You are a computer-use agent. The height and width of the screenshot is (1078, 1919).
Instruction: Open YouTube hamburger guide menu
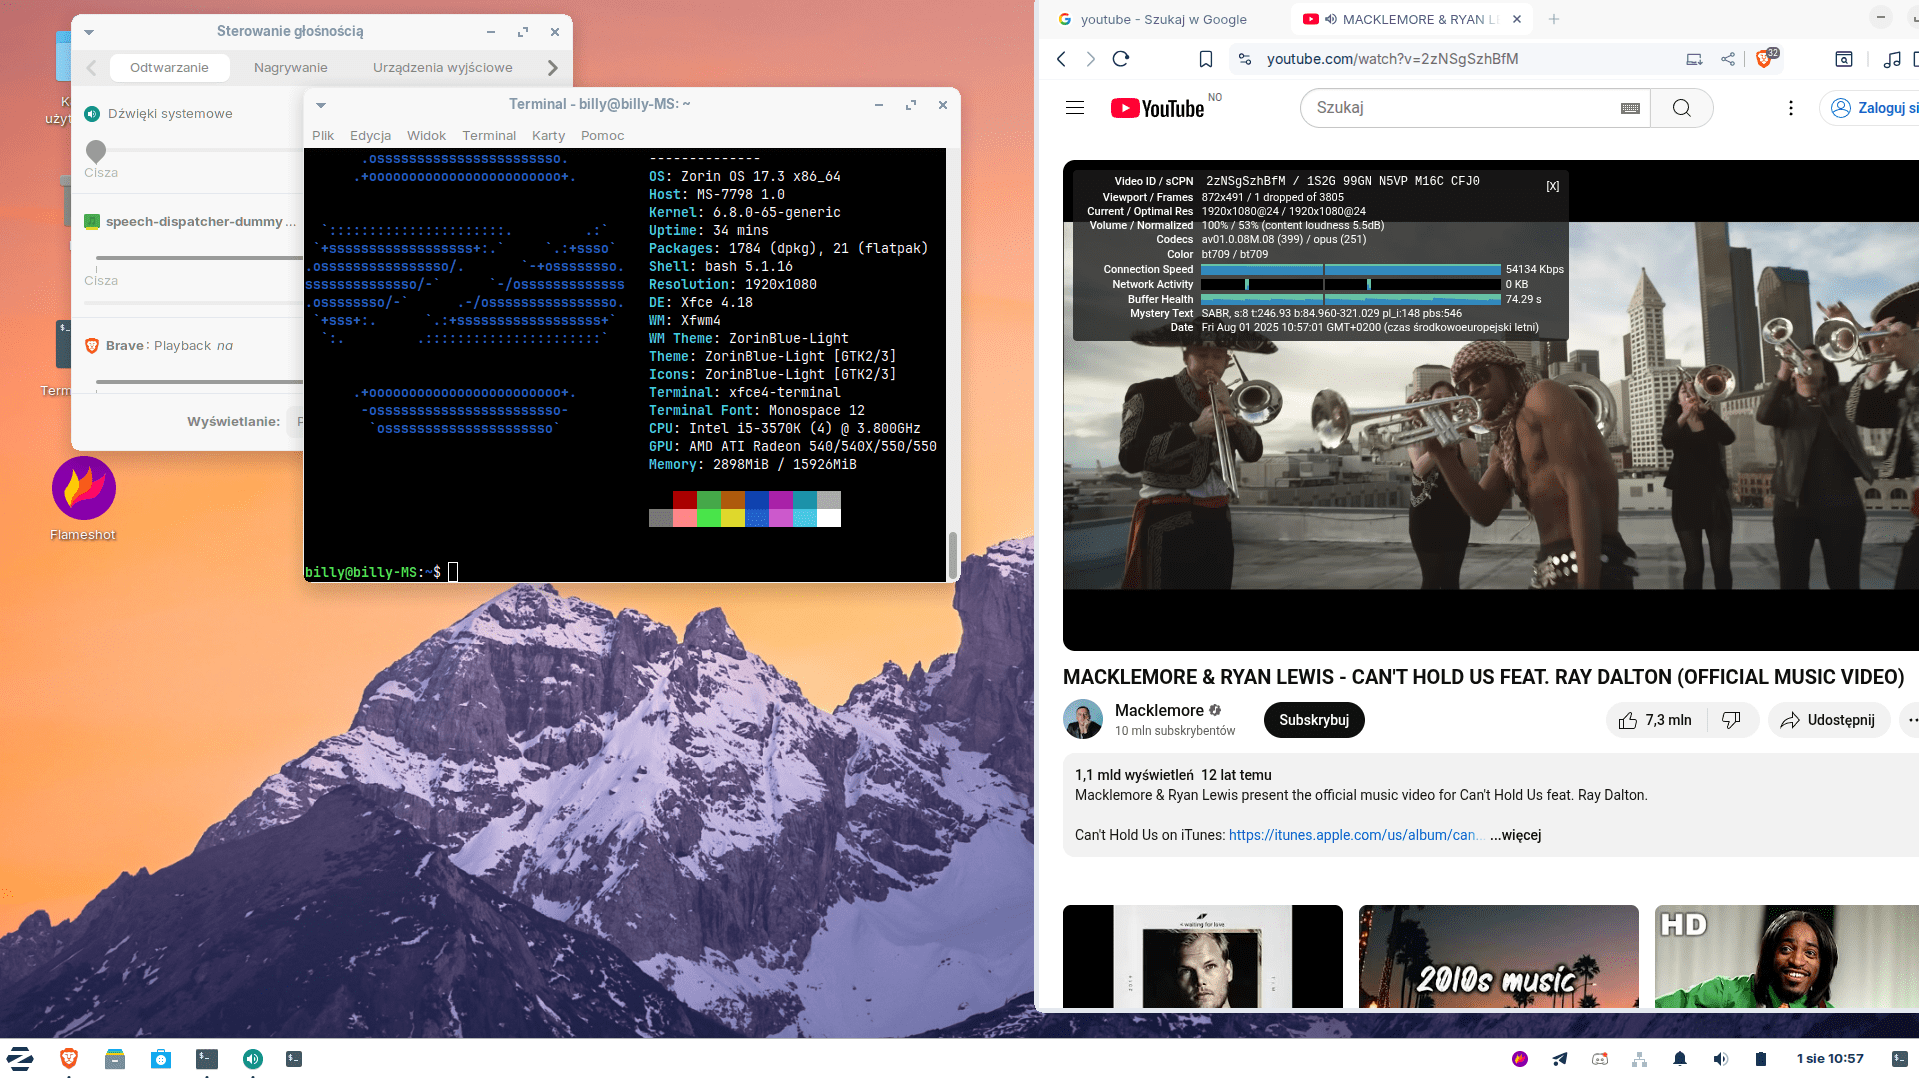pyautogui.click(x=1075, y=108)
